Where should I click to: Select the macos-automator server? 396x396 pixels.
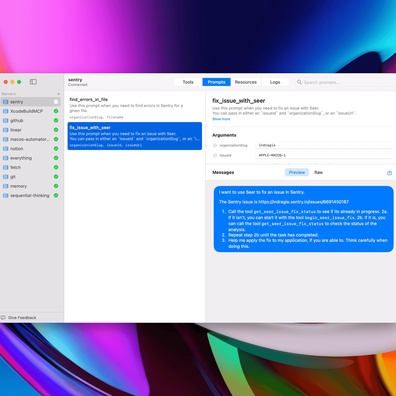pos(30,139)
